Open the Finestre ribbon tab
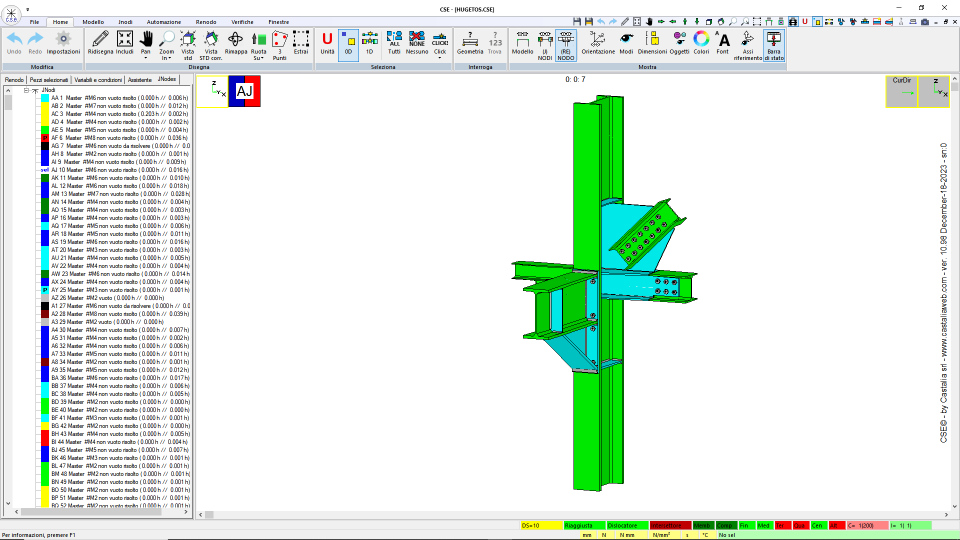 point(279,22)
